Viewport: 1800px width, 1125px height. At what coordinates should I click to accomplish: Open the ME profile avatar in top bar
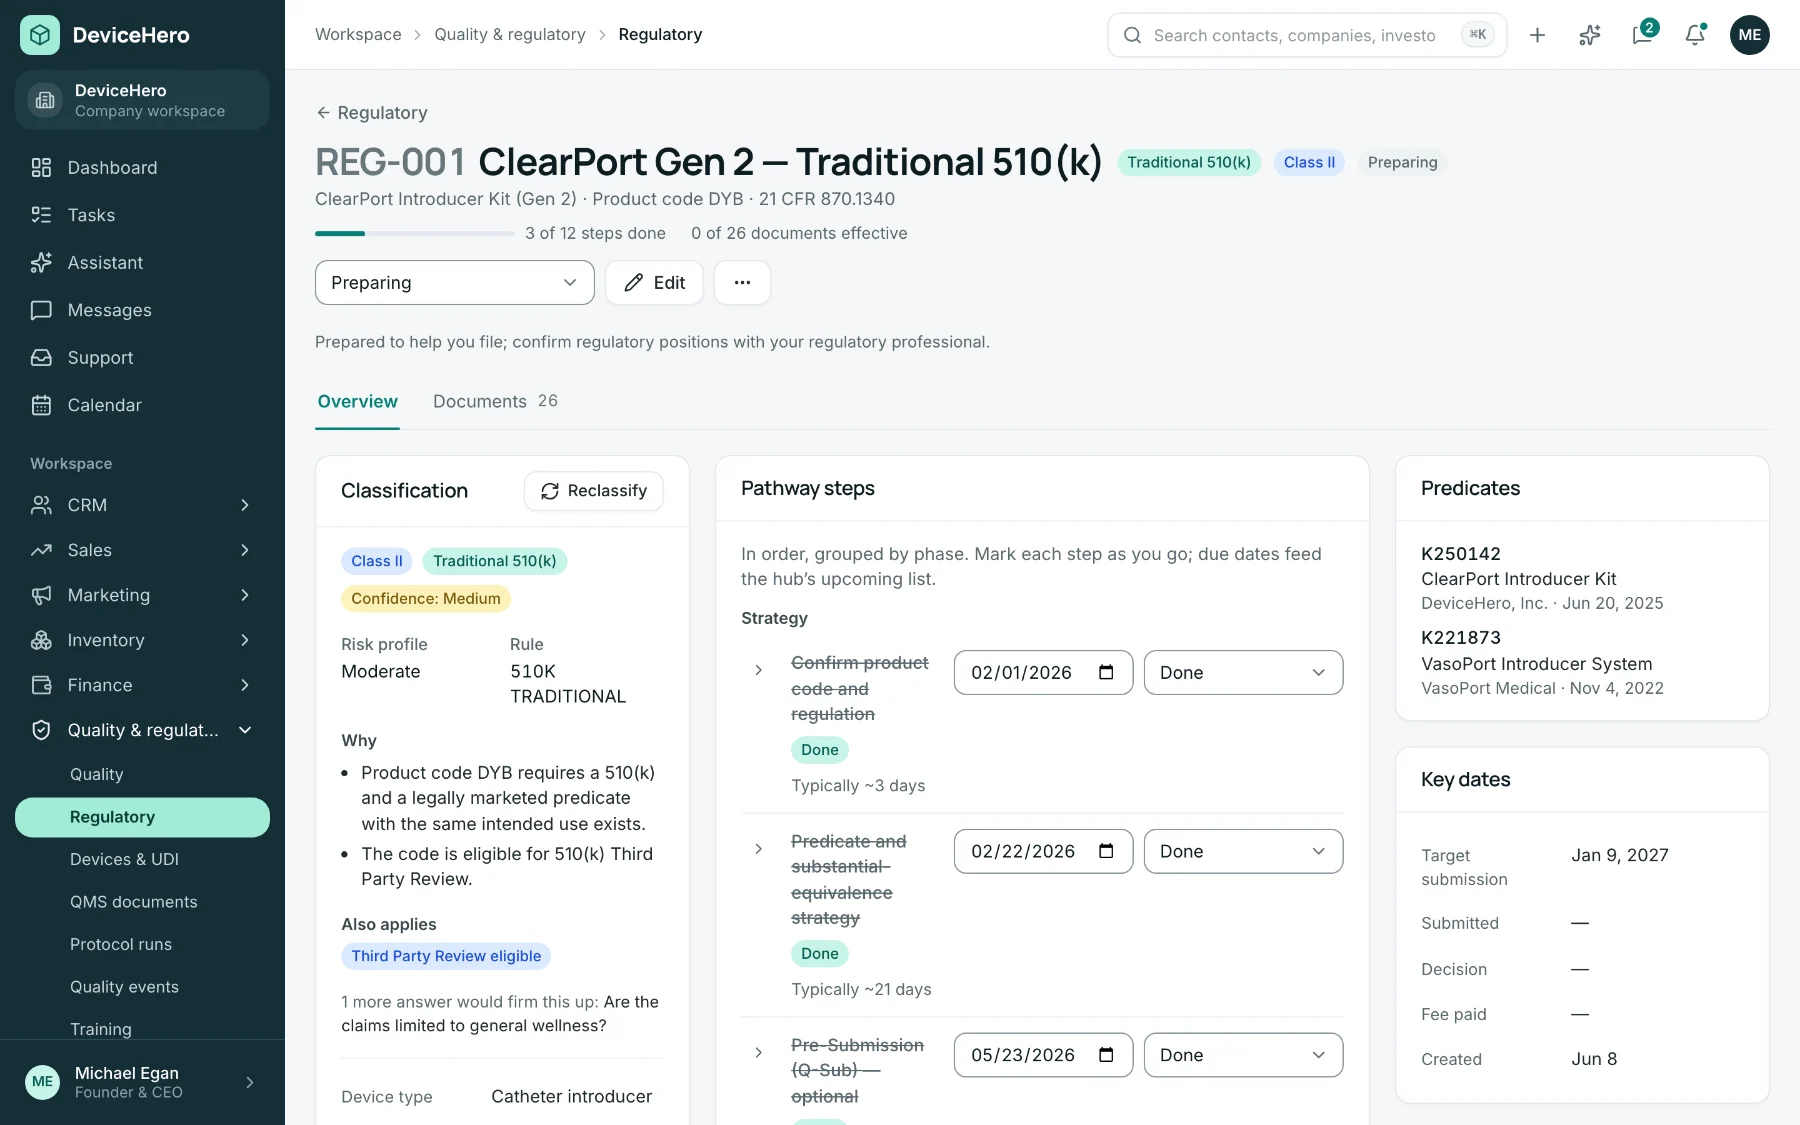click(1750, 35)
